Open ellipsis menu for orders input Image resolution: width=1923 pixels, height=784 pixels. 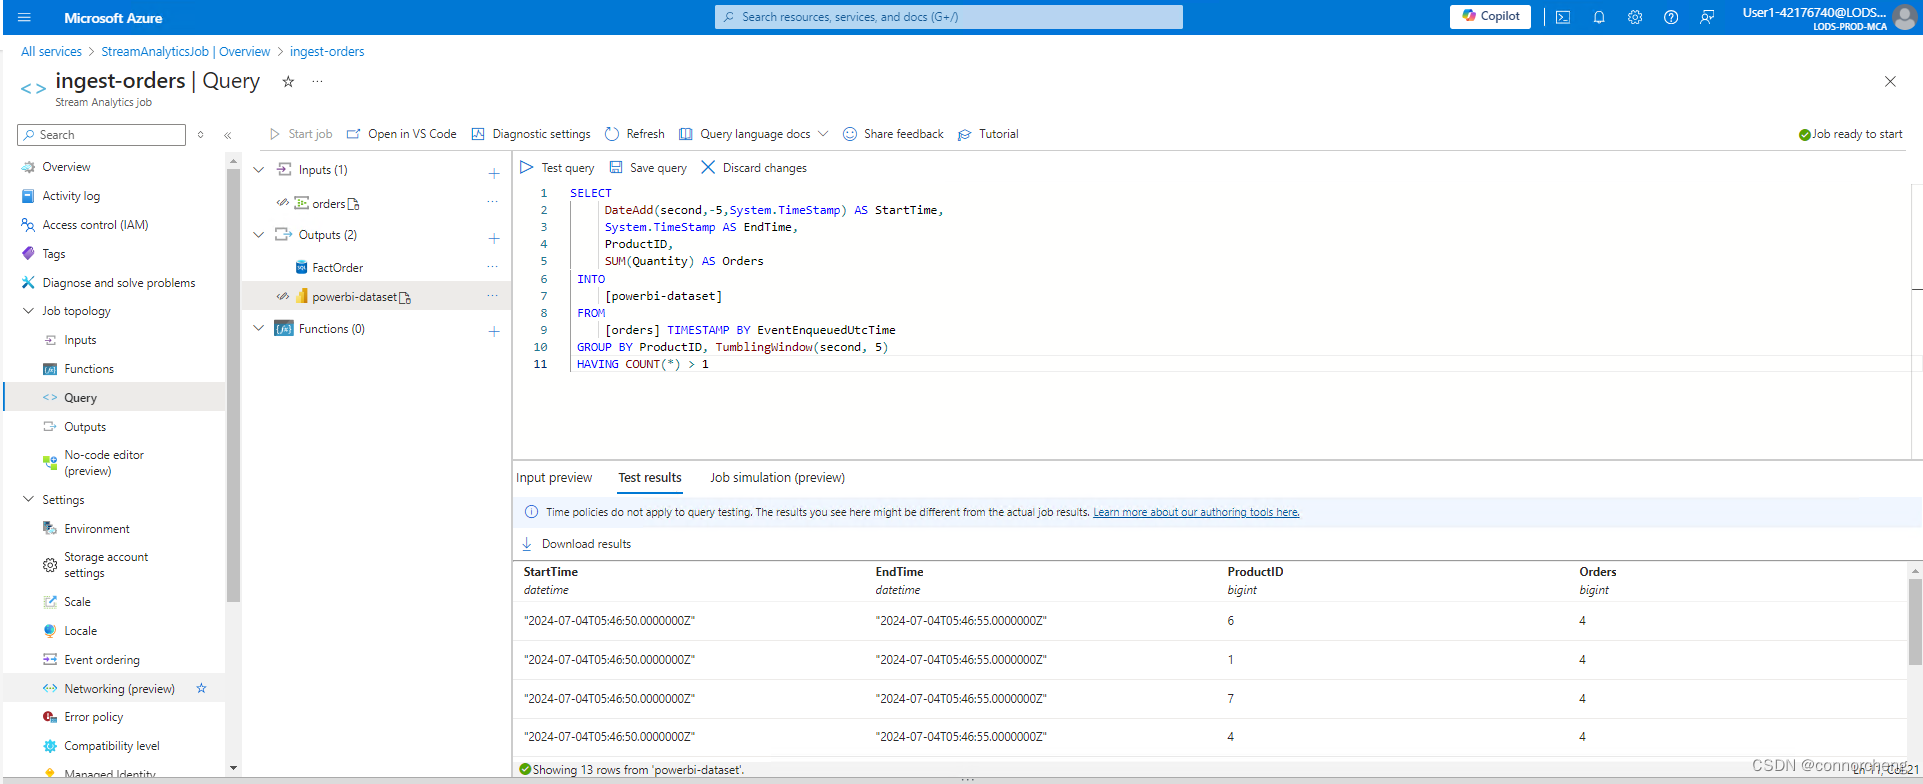492,202
